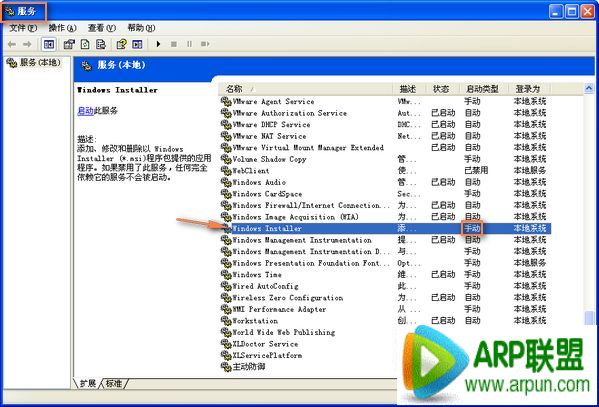Click the vertical scrollbar thumb in list
The width and height of the screenshot is (599, 407).
pyautogui.click(x=589, y=318)
